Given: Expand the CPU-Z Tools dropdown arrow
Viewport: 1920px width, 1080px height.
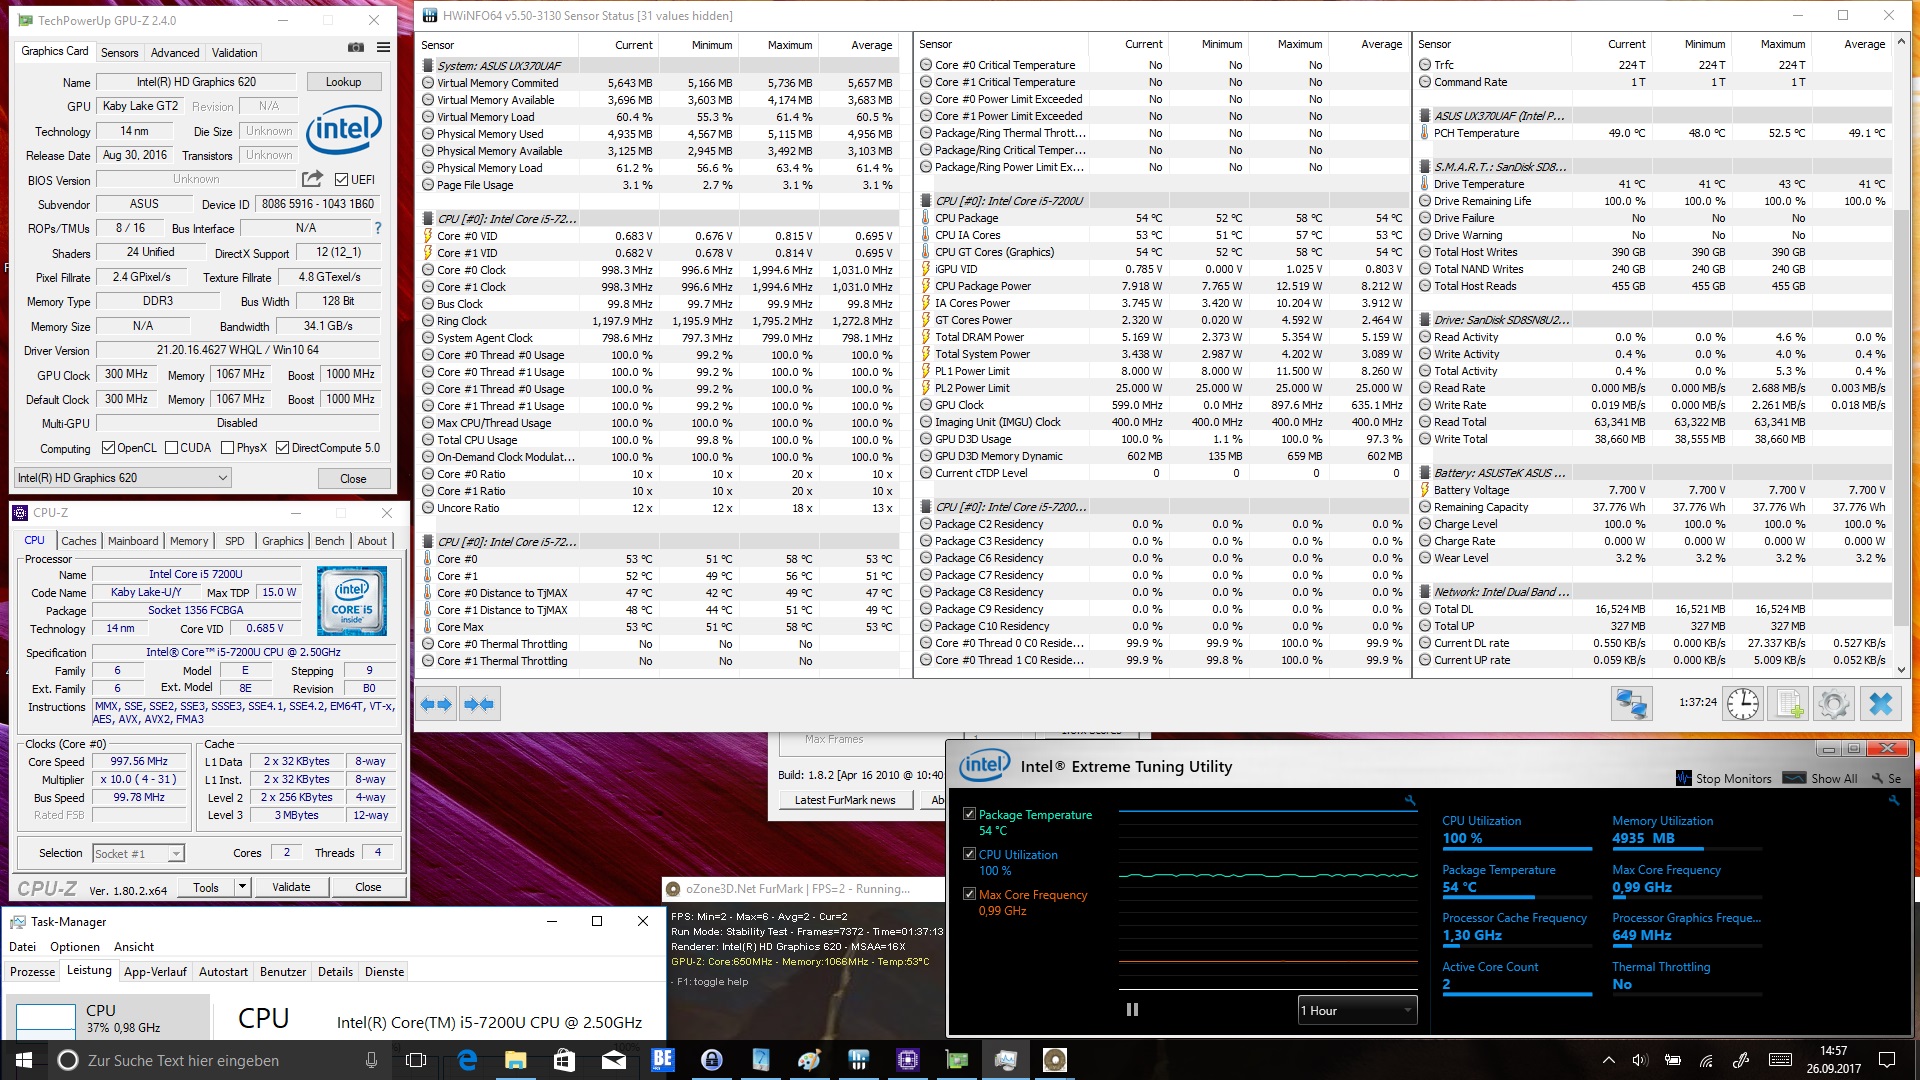Looking at the screenshot, I should [242, 887].
